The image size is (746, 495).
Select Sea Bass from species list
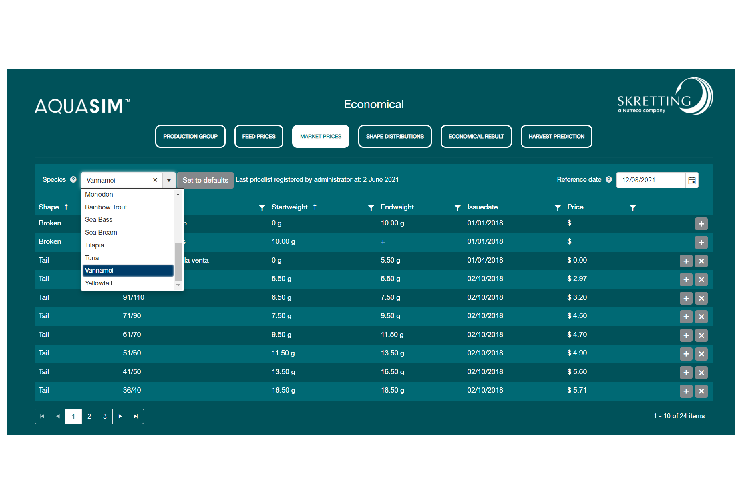coord(97,218)
